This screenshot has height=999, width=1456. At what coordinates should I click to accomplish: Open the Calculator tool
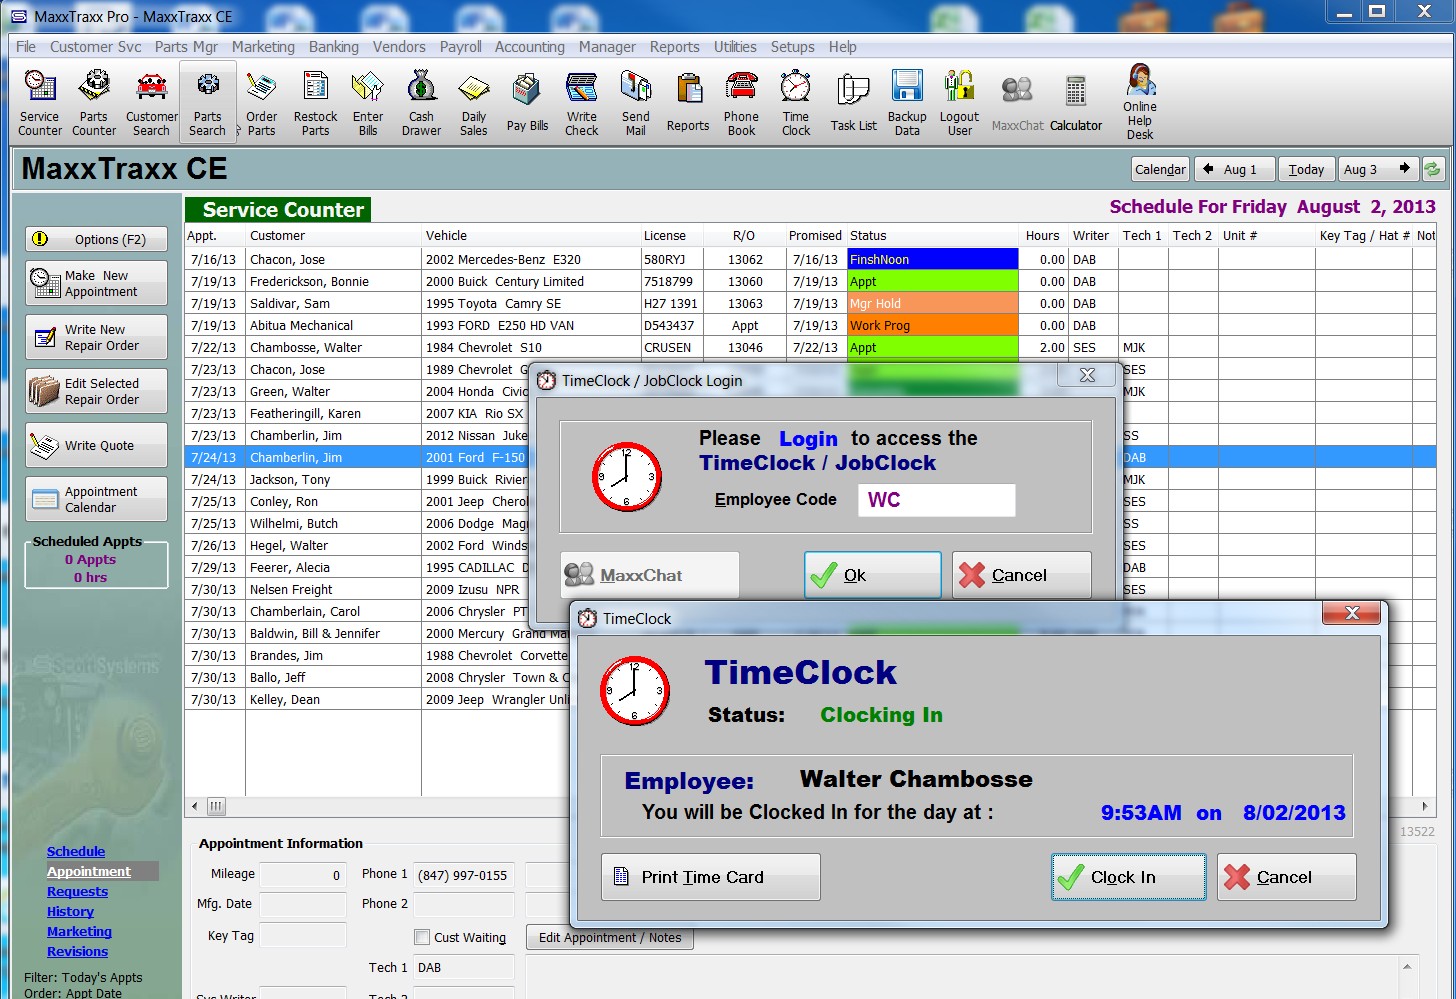[x=1076, y=101]
